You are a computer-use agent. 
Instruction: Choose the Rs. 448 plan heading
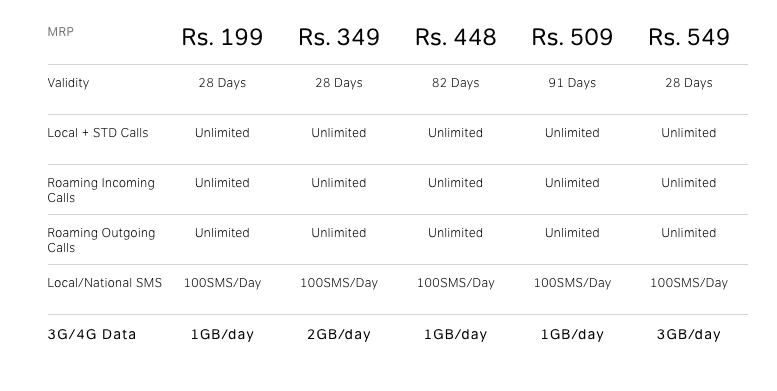click(x=455, y=37)
